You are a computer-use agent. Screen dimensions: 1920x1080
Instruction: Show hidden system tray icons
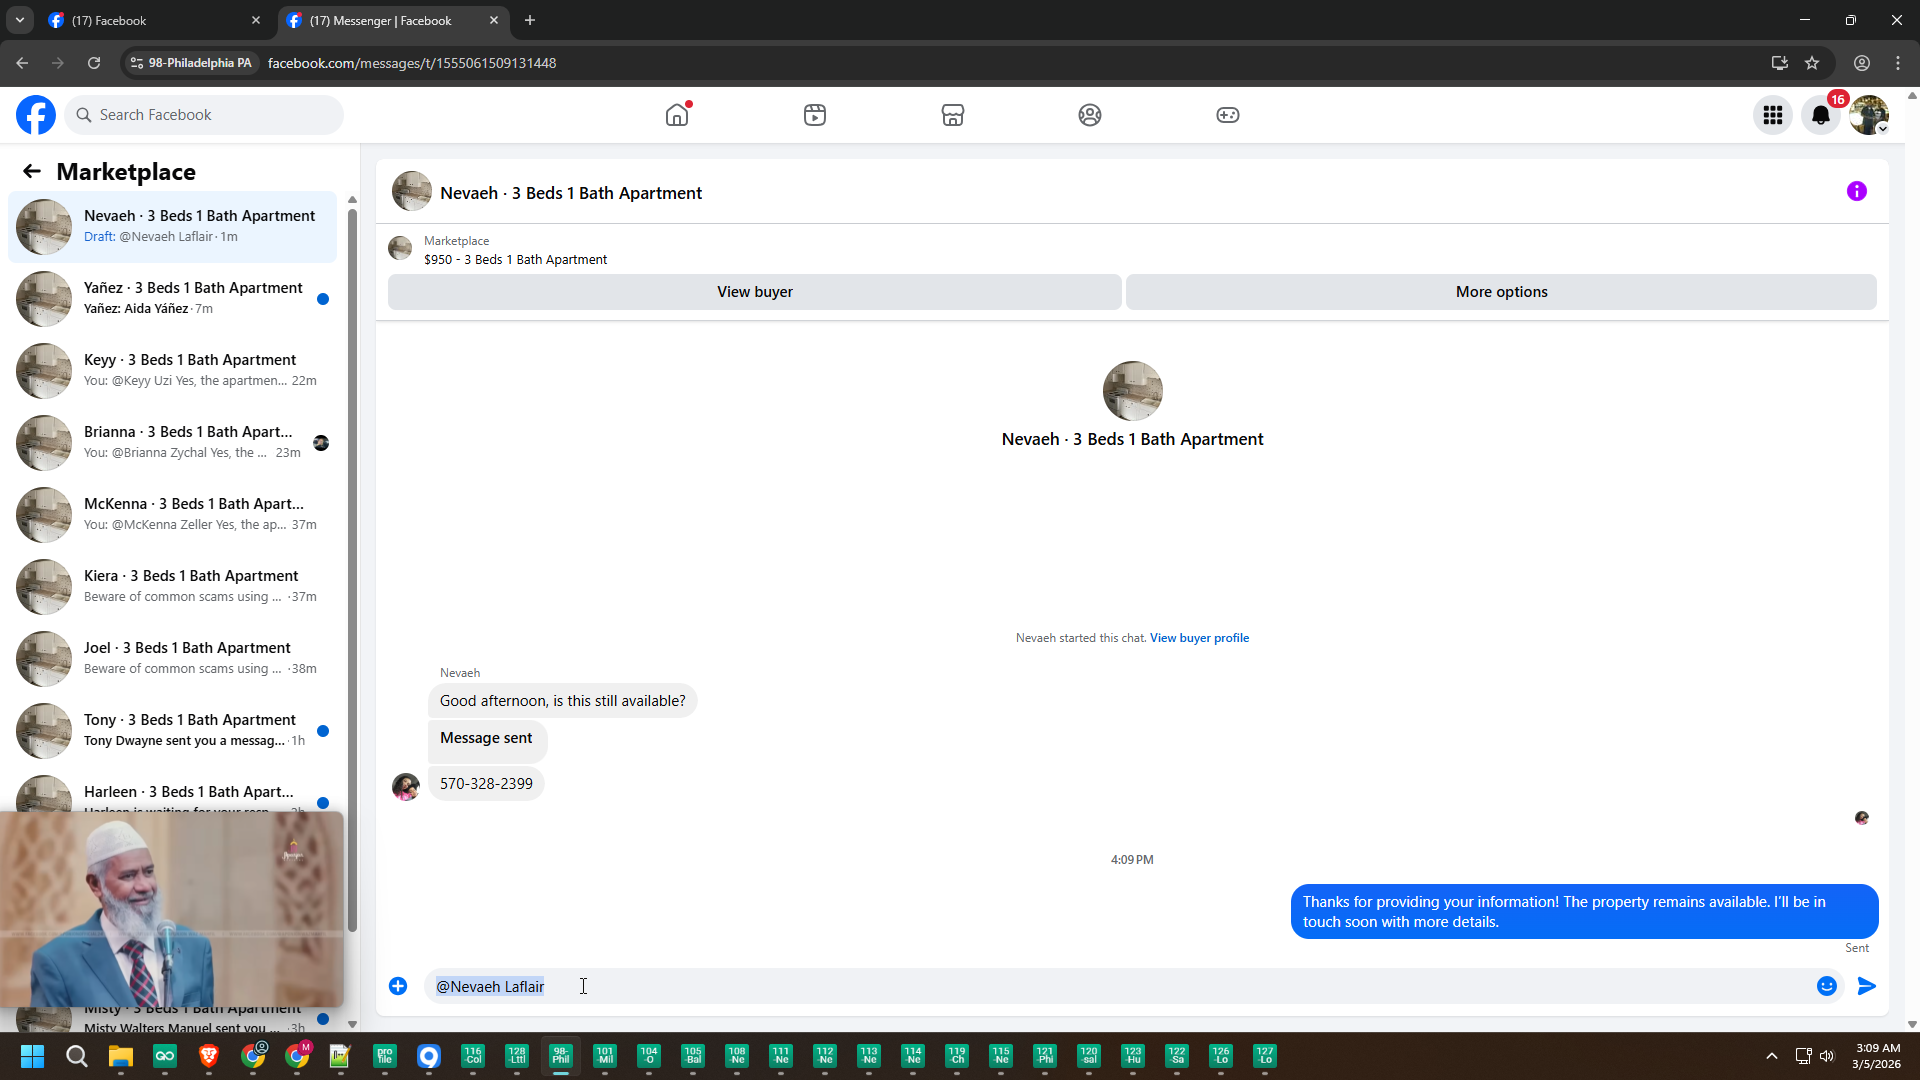point(1772,1056)
